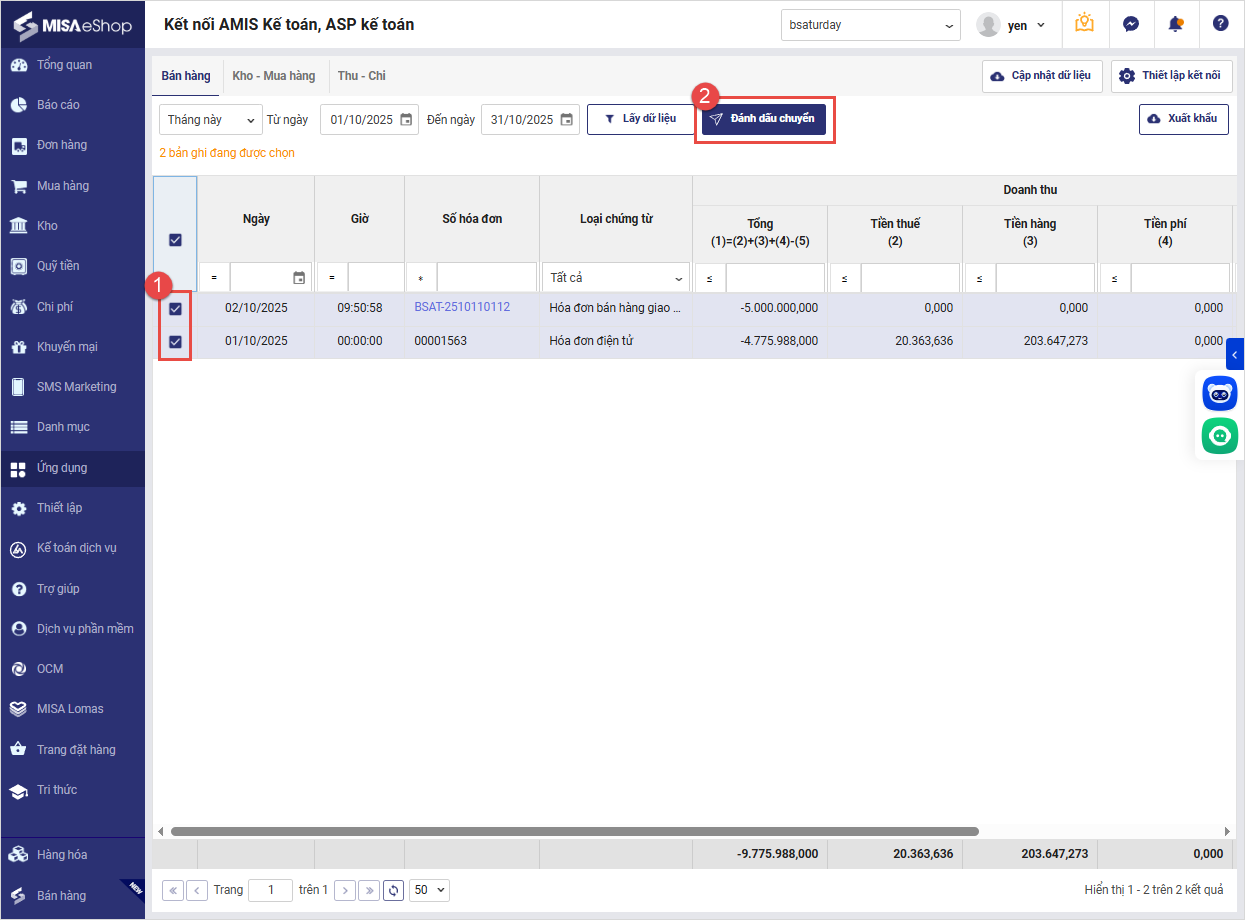This screenshot has width=1245, height=920.
Task: Click the page number input field
Action: coord(270,890)
